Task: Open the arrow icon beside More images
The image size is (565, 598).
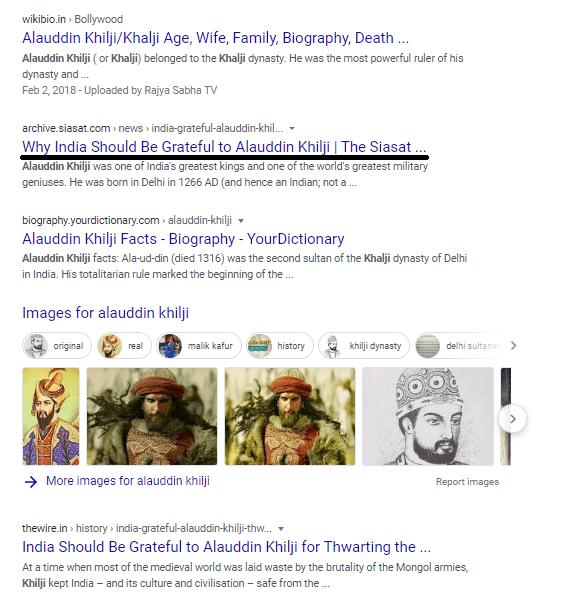Action: pos(31,482)
